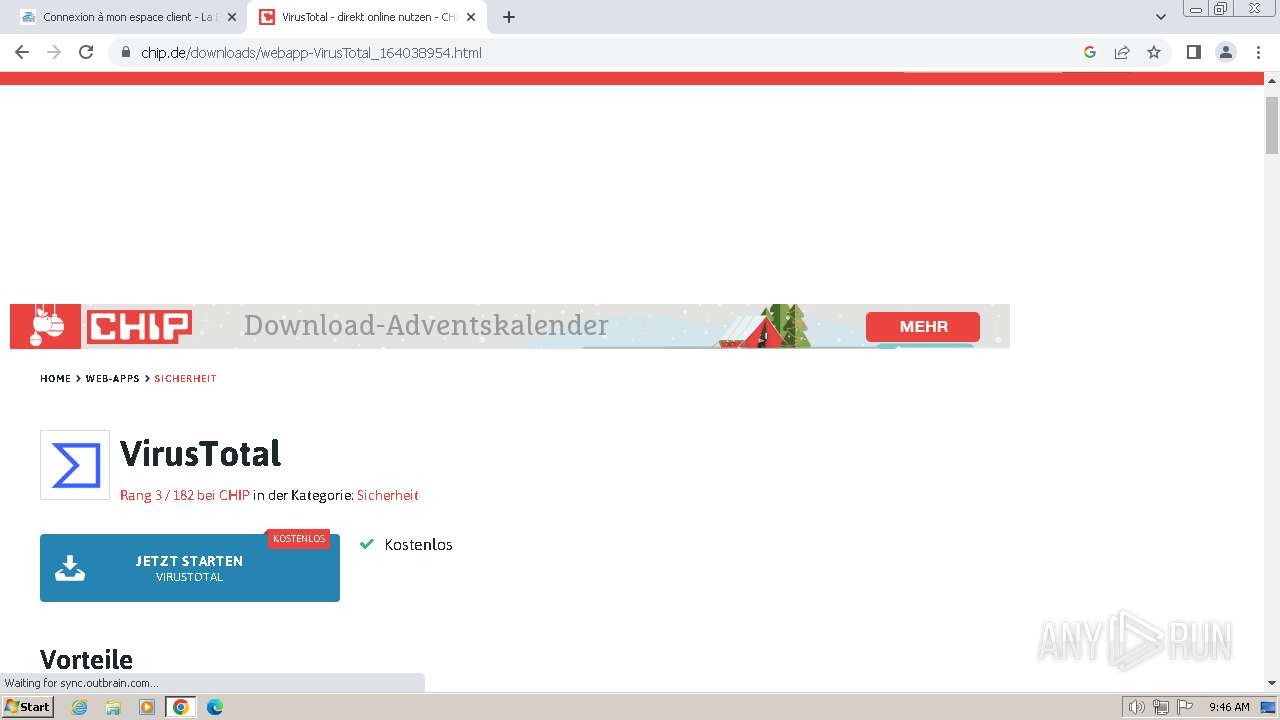Launch Internet Explorer from taskbar

80,707
